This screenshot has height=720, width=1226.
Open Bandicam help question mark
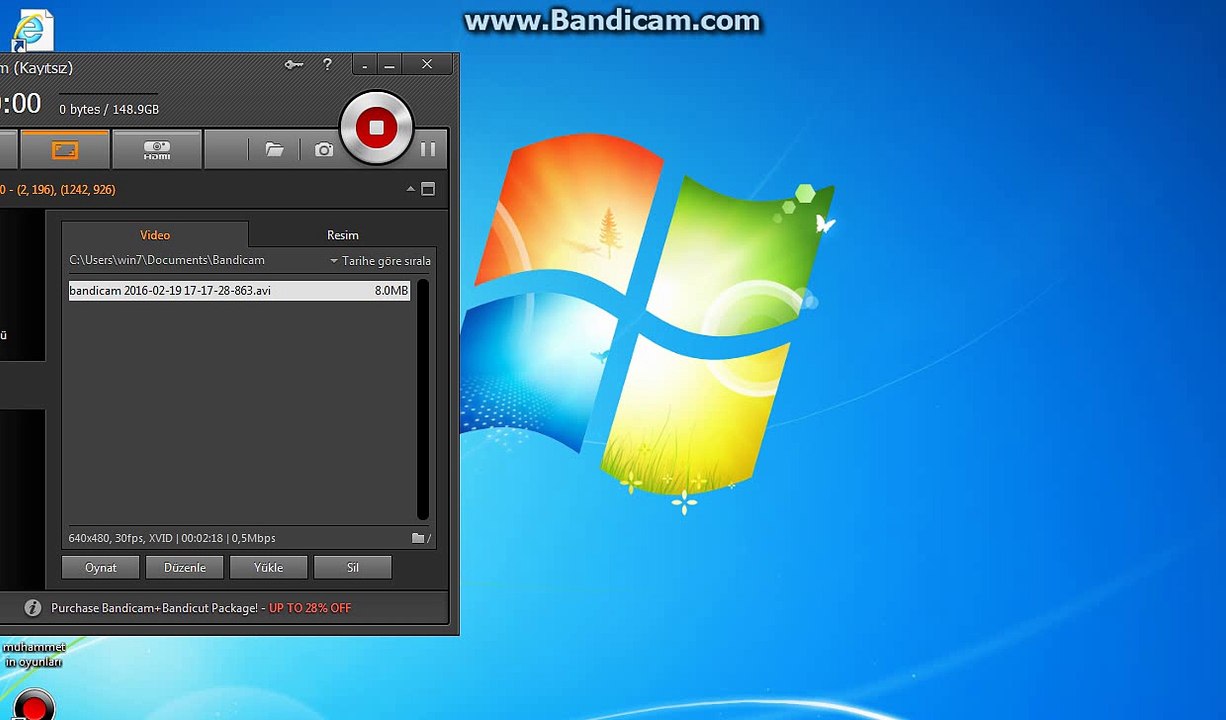point(327,65)
